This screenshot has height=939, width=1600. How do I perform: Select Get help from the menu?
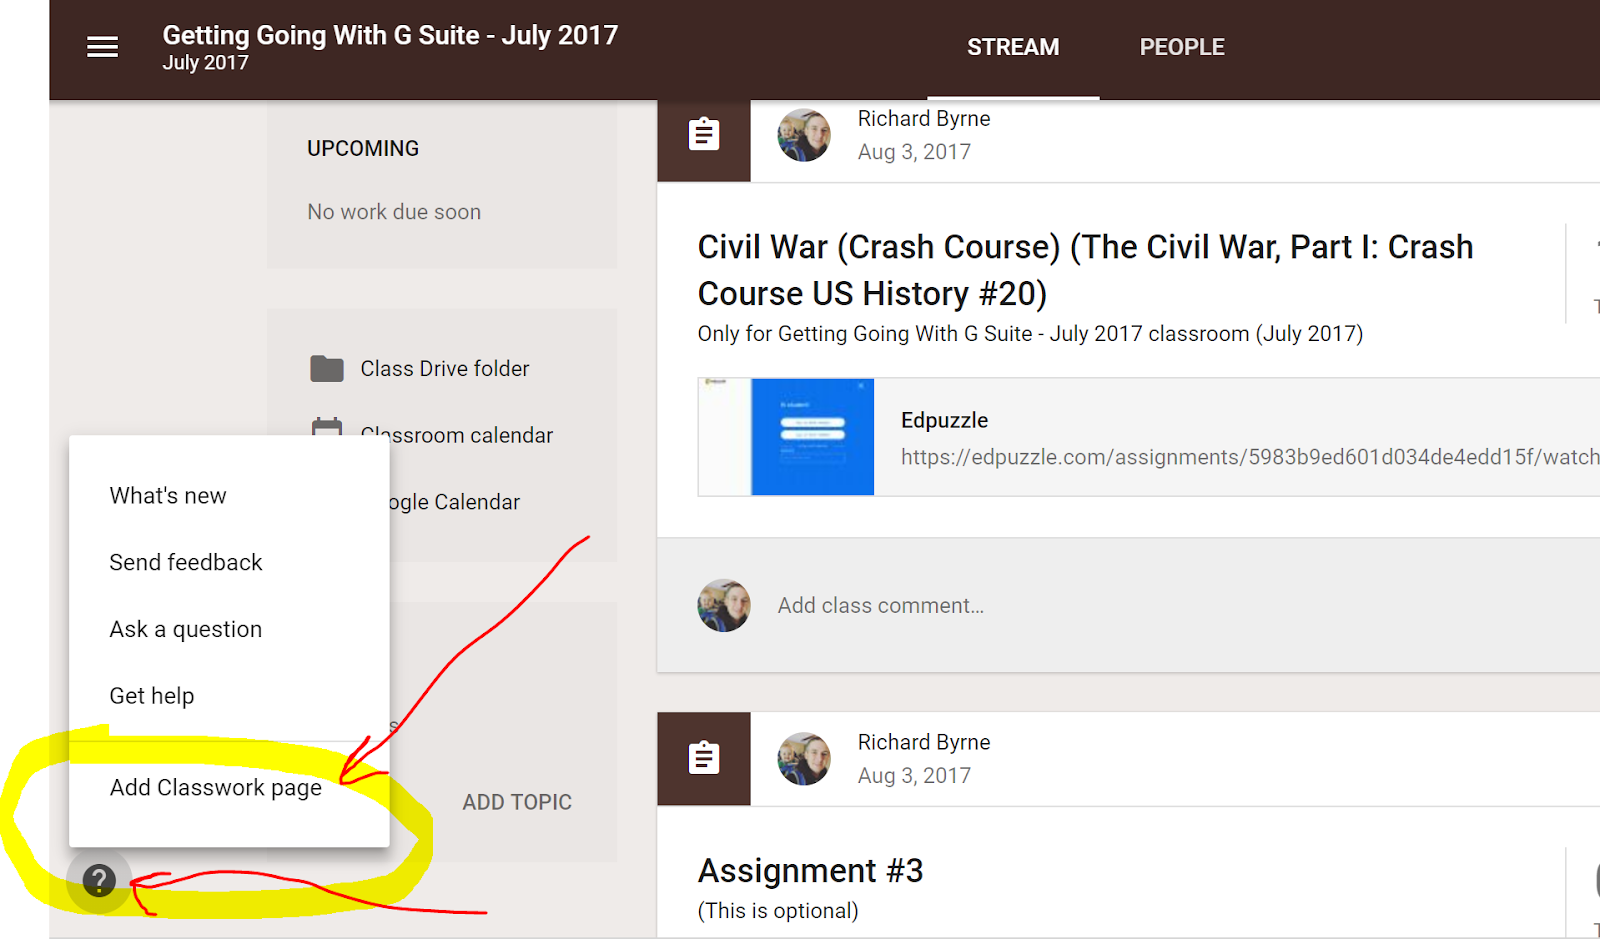(x=151, y=695)
